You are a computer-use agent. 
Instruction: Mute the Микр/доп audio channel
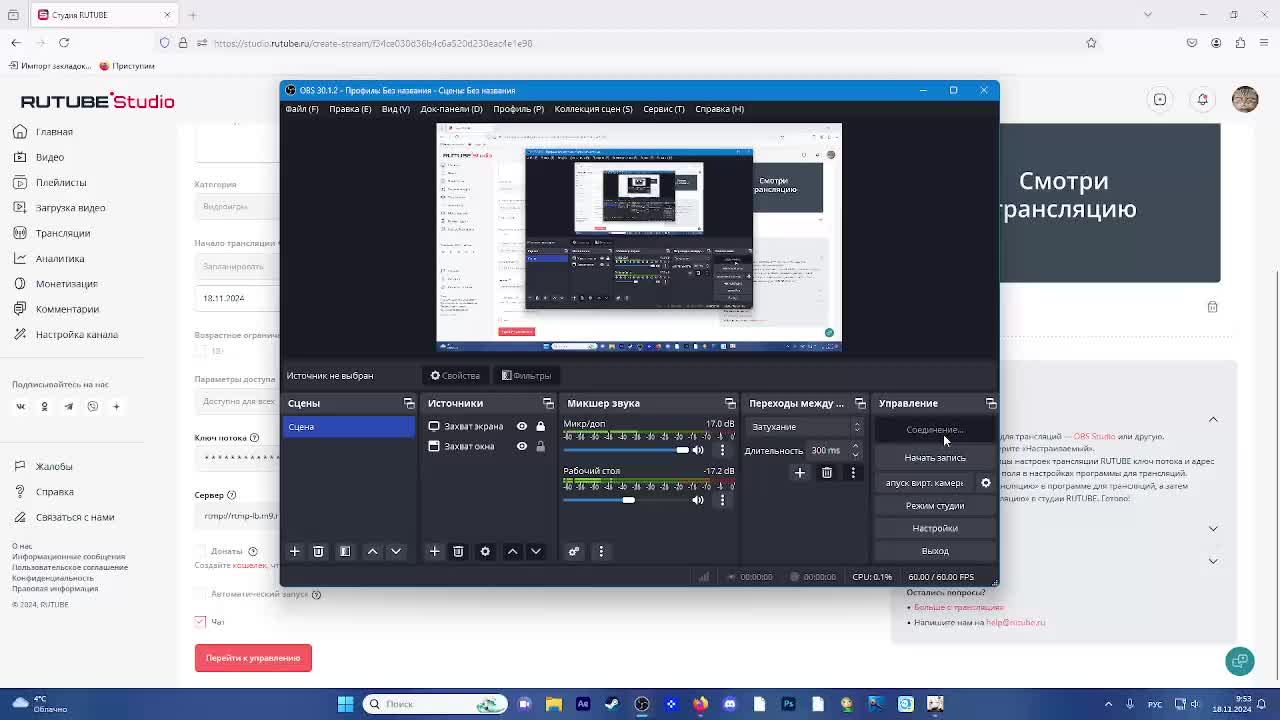pos(698,450)
